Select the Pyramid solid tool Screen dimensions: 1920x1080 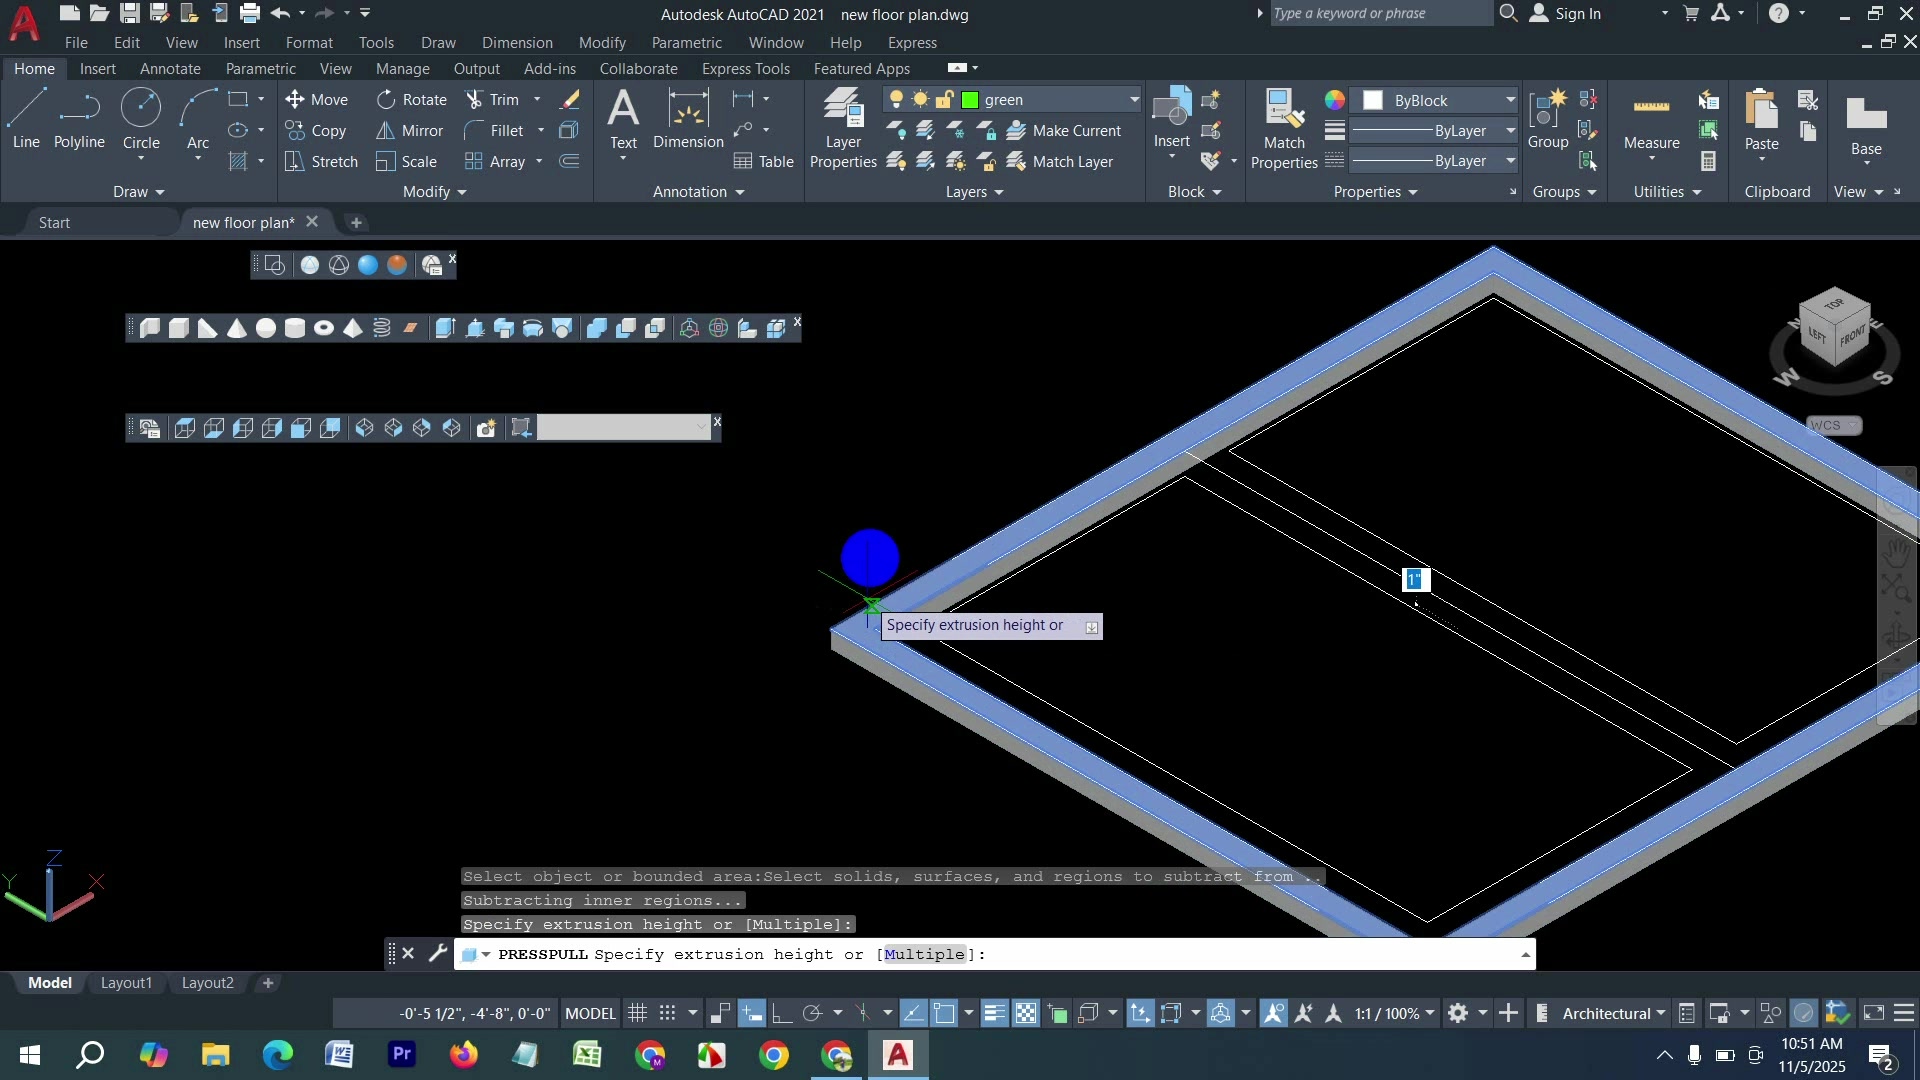(353, 328)
